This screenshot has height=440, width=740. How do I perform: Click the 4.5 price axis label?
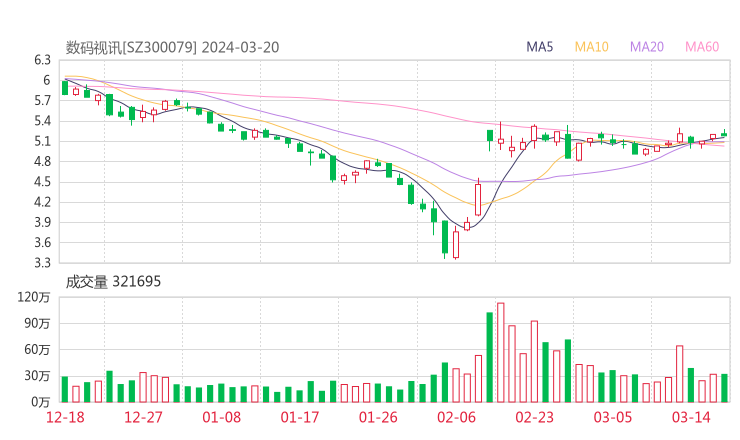point(42,182)
